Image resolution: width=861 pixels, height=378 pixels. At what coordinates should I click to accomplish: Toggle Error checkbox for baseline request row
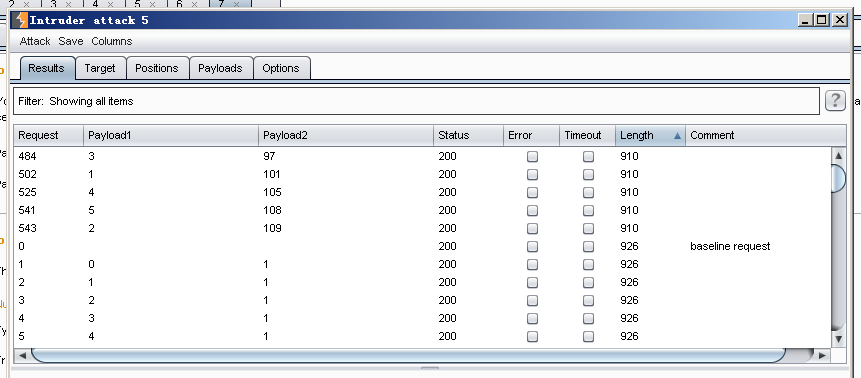click(532, 246)
